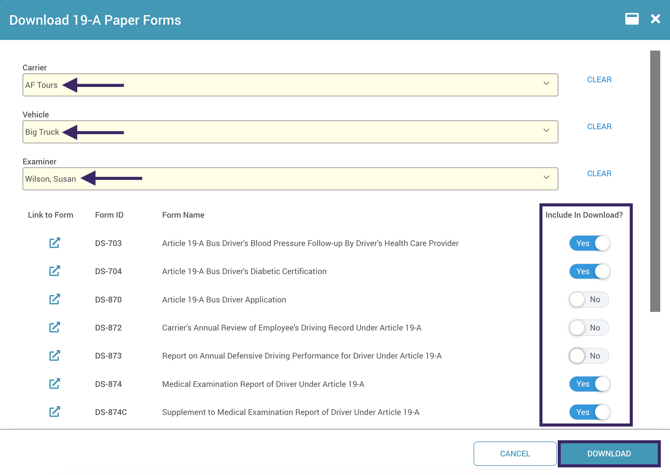
Task: Open the DS-874C form link icon
Action: pos(55,411)
